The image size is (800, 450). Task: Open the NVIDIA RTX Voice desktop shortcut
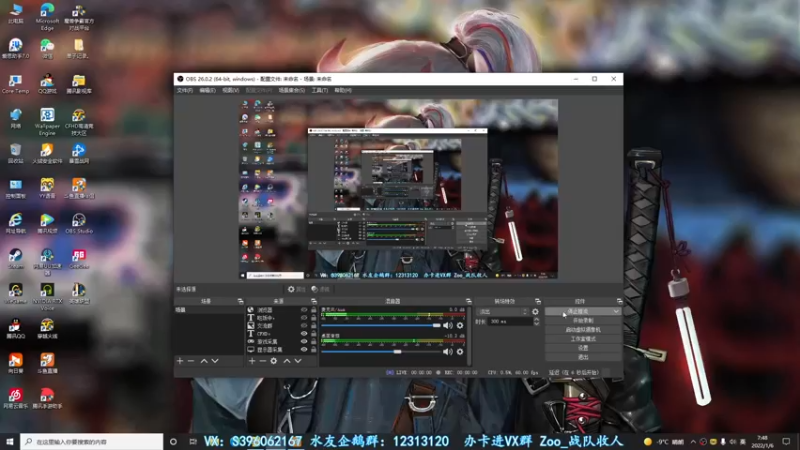tap(47, 297)
